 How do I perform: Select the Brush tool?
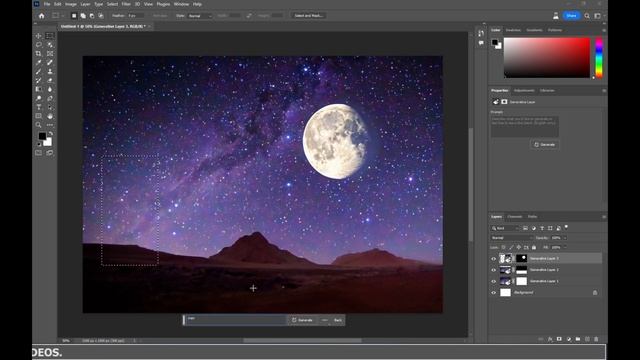point(38,72)
